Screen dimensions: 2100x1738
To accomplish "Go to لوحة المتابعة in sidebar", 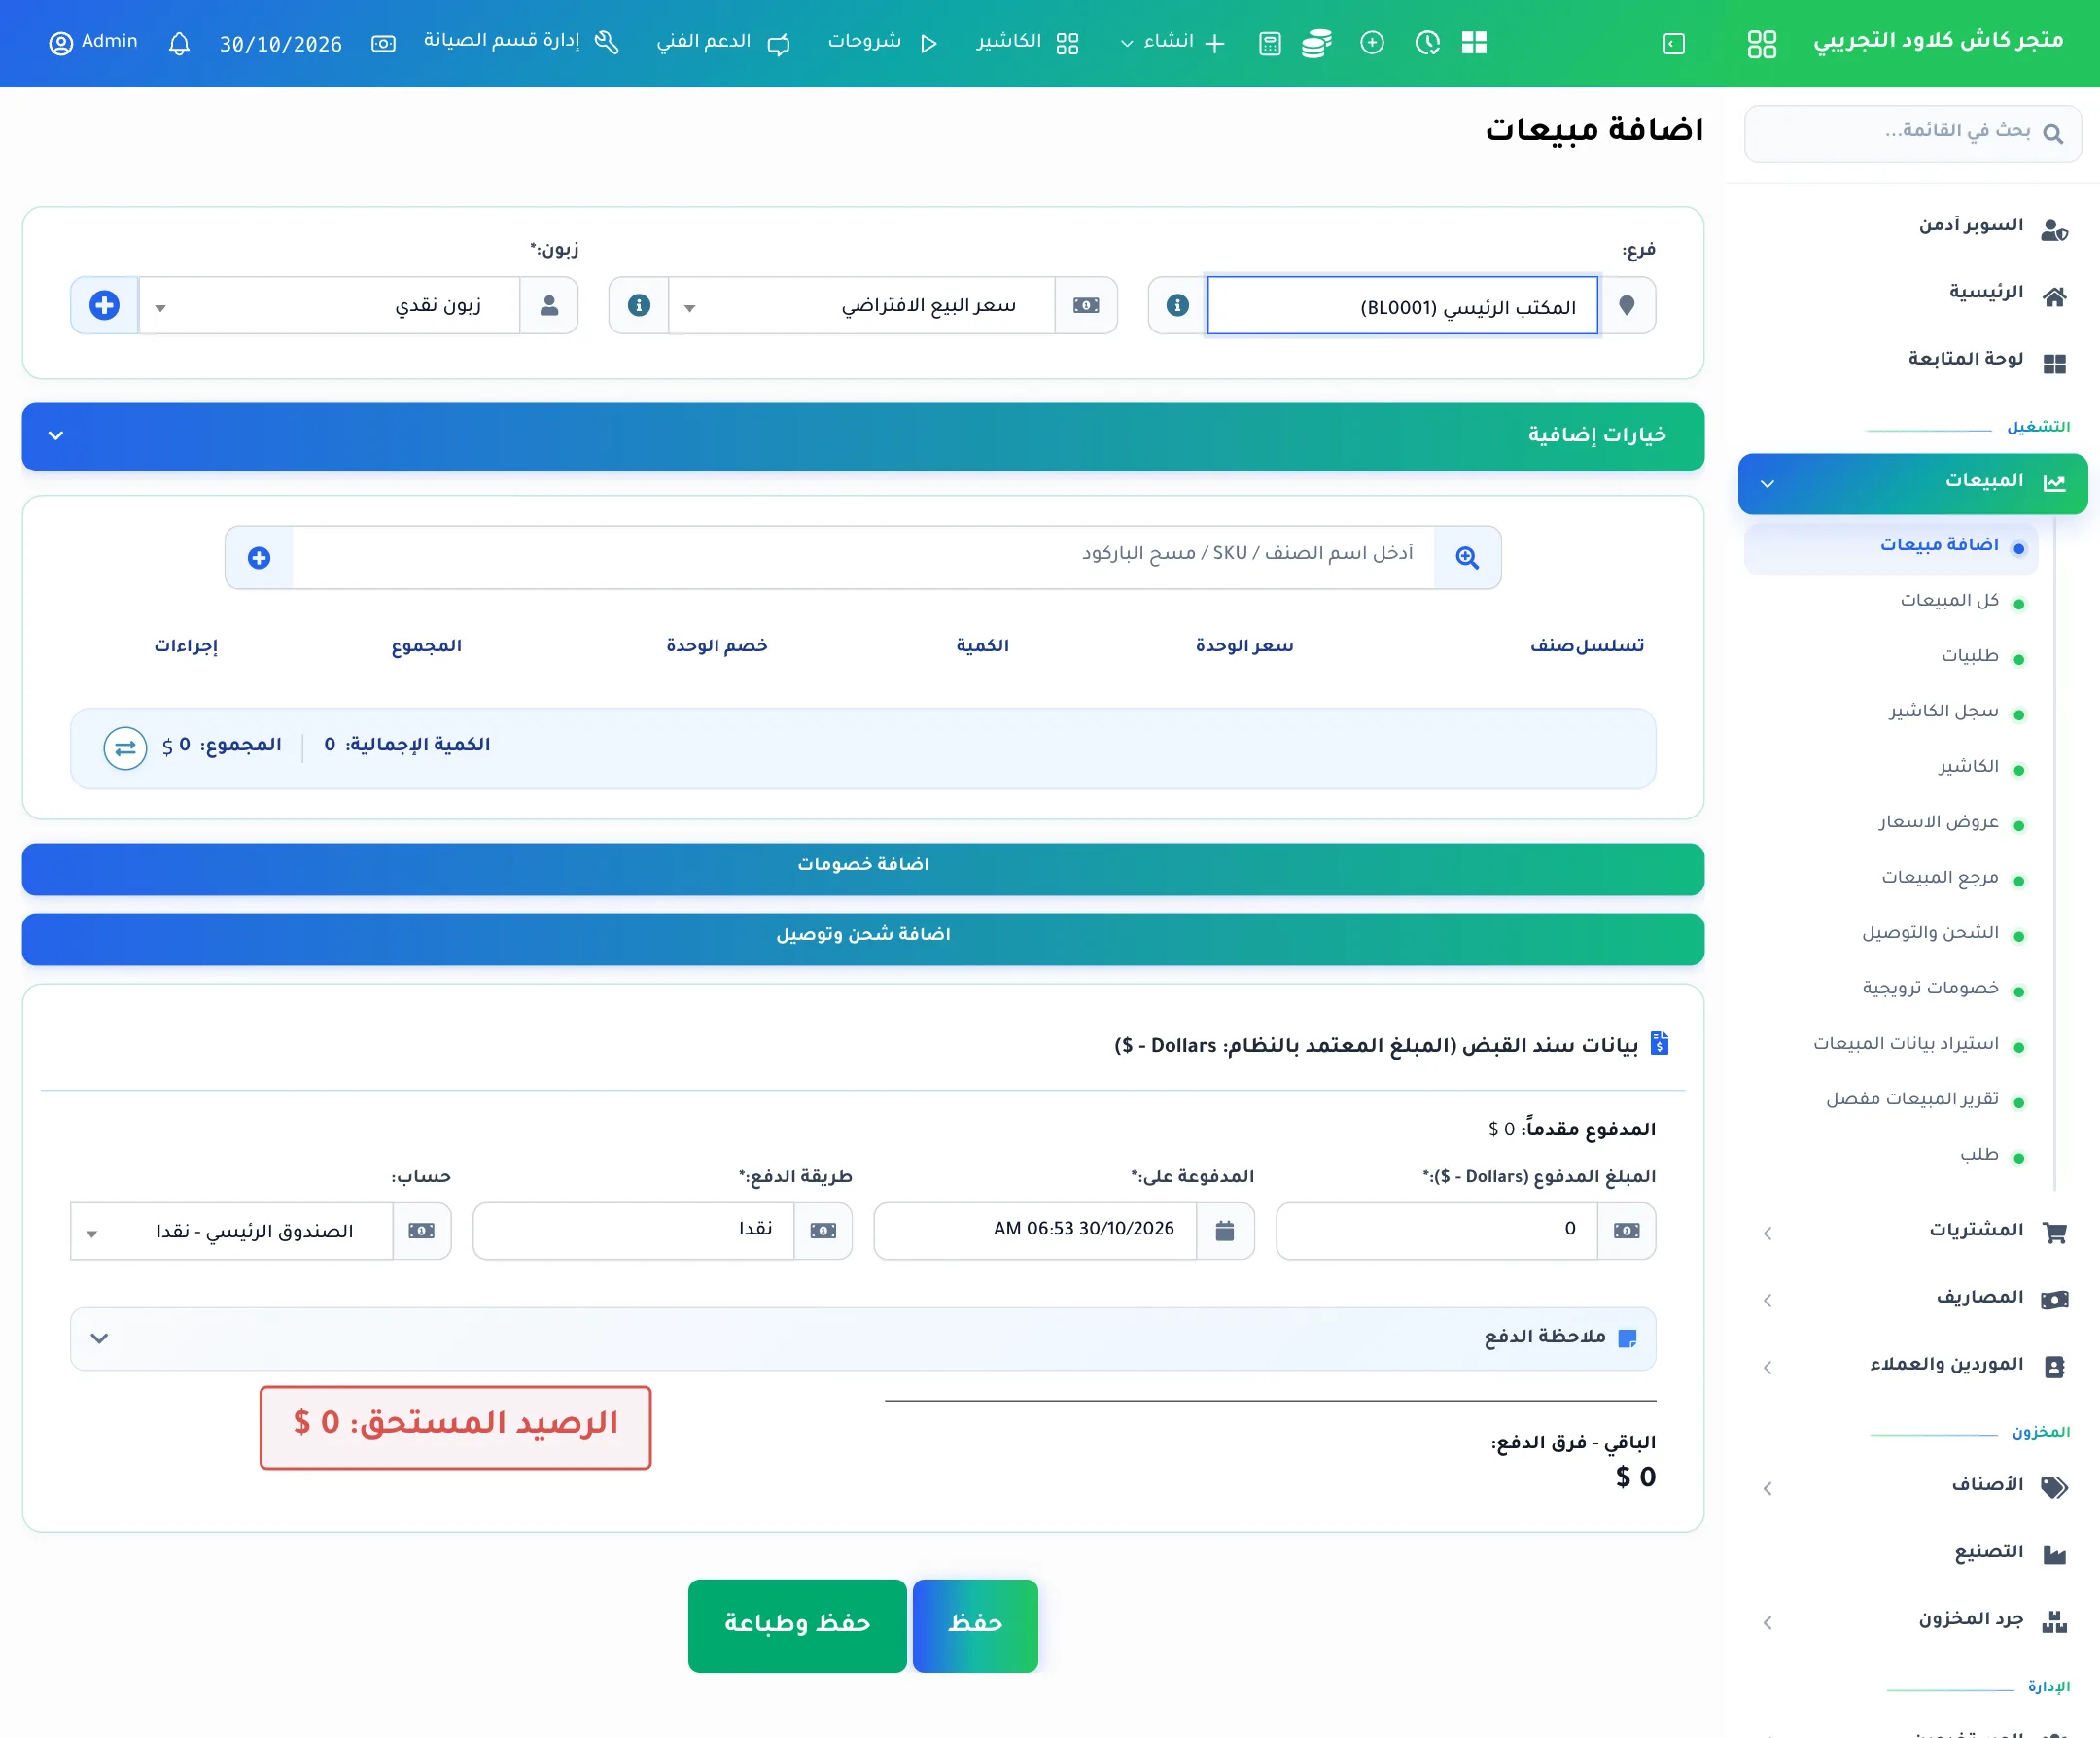I will pyautogui.click(x=1965, y=359).
